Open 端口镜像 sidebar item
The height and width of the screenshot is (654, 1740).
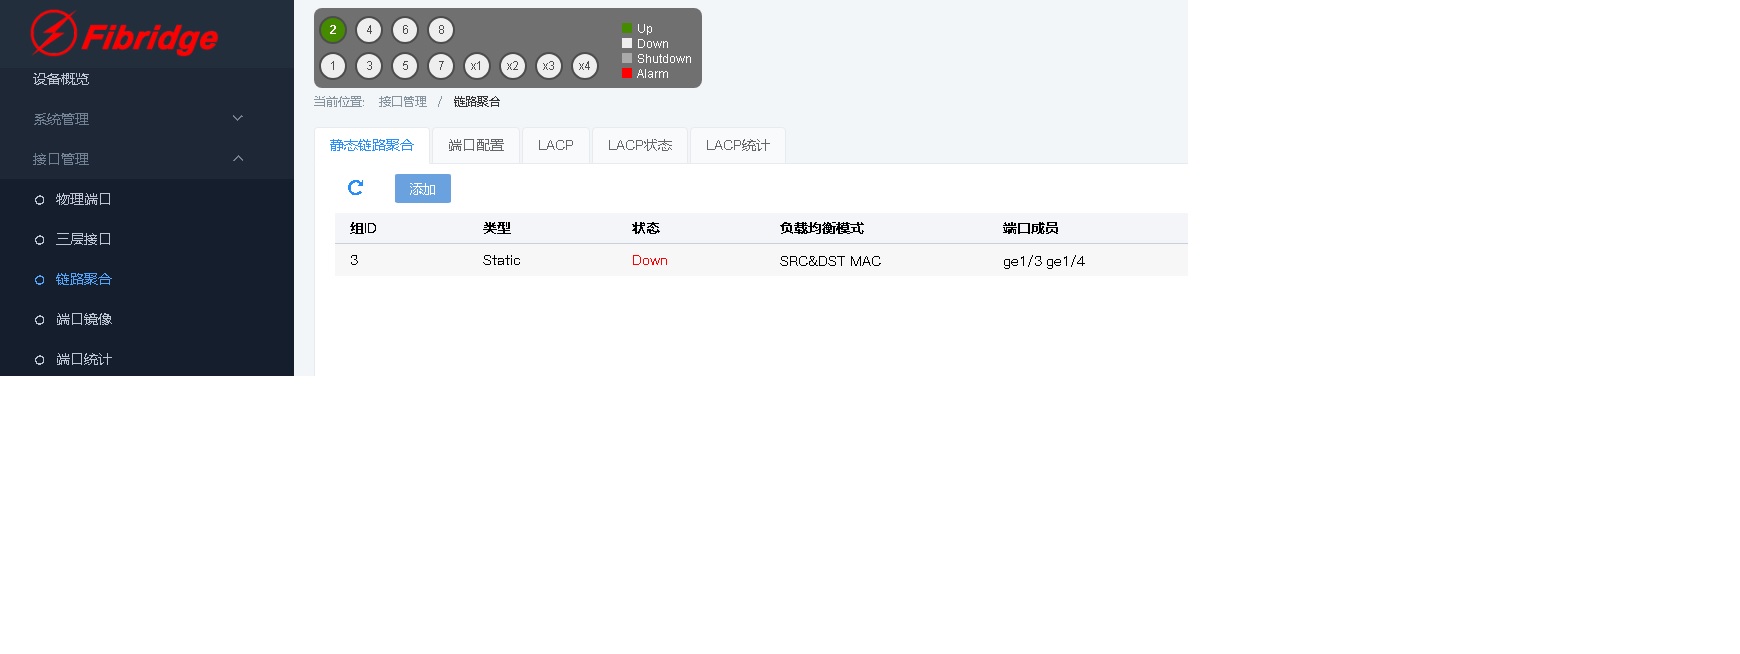point(83,319)
